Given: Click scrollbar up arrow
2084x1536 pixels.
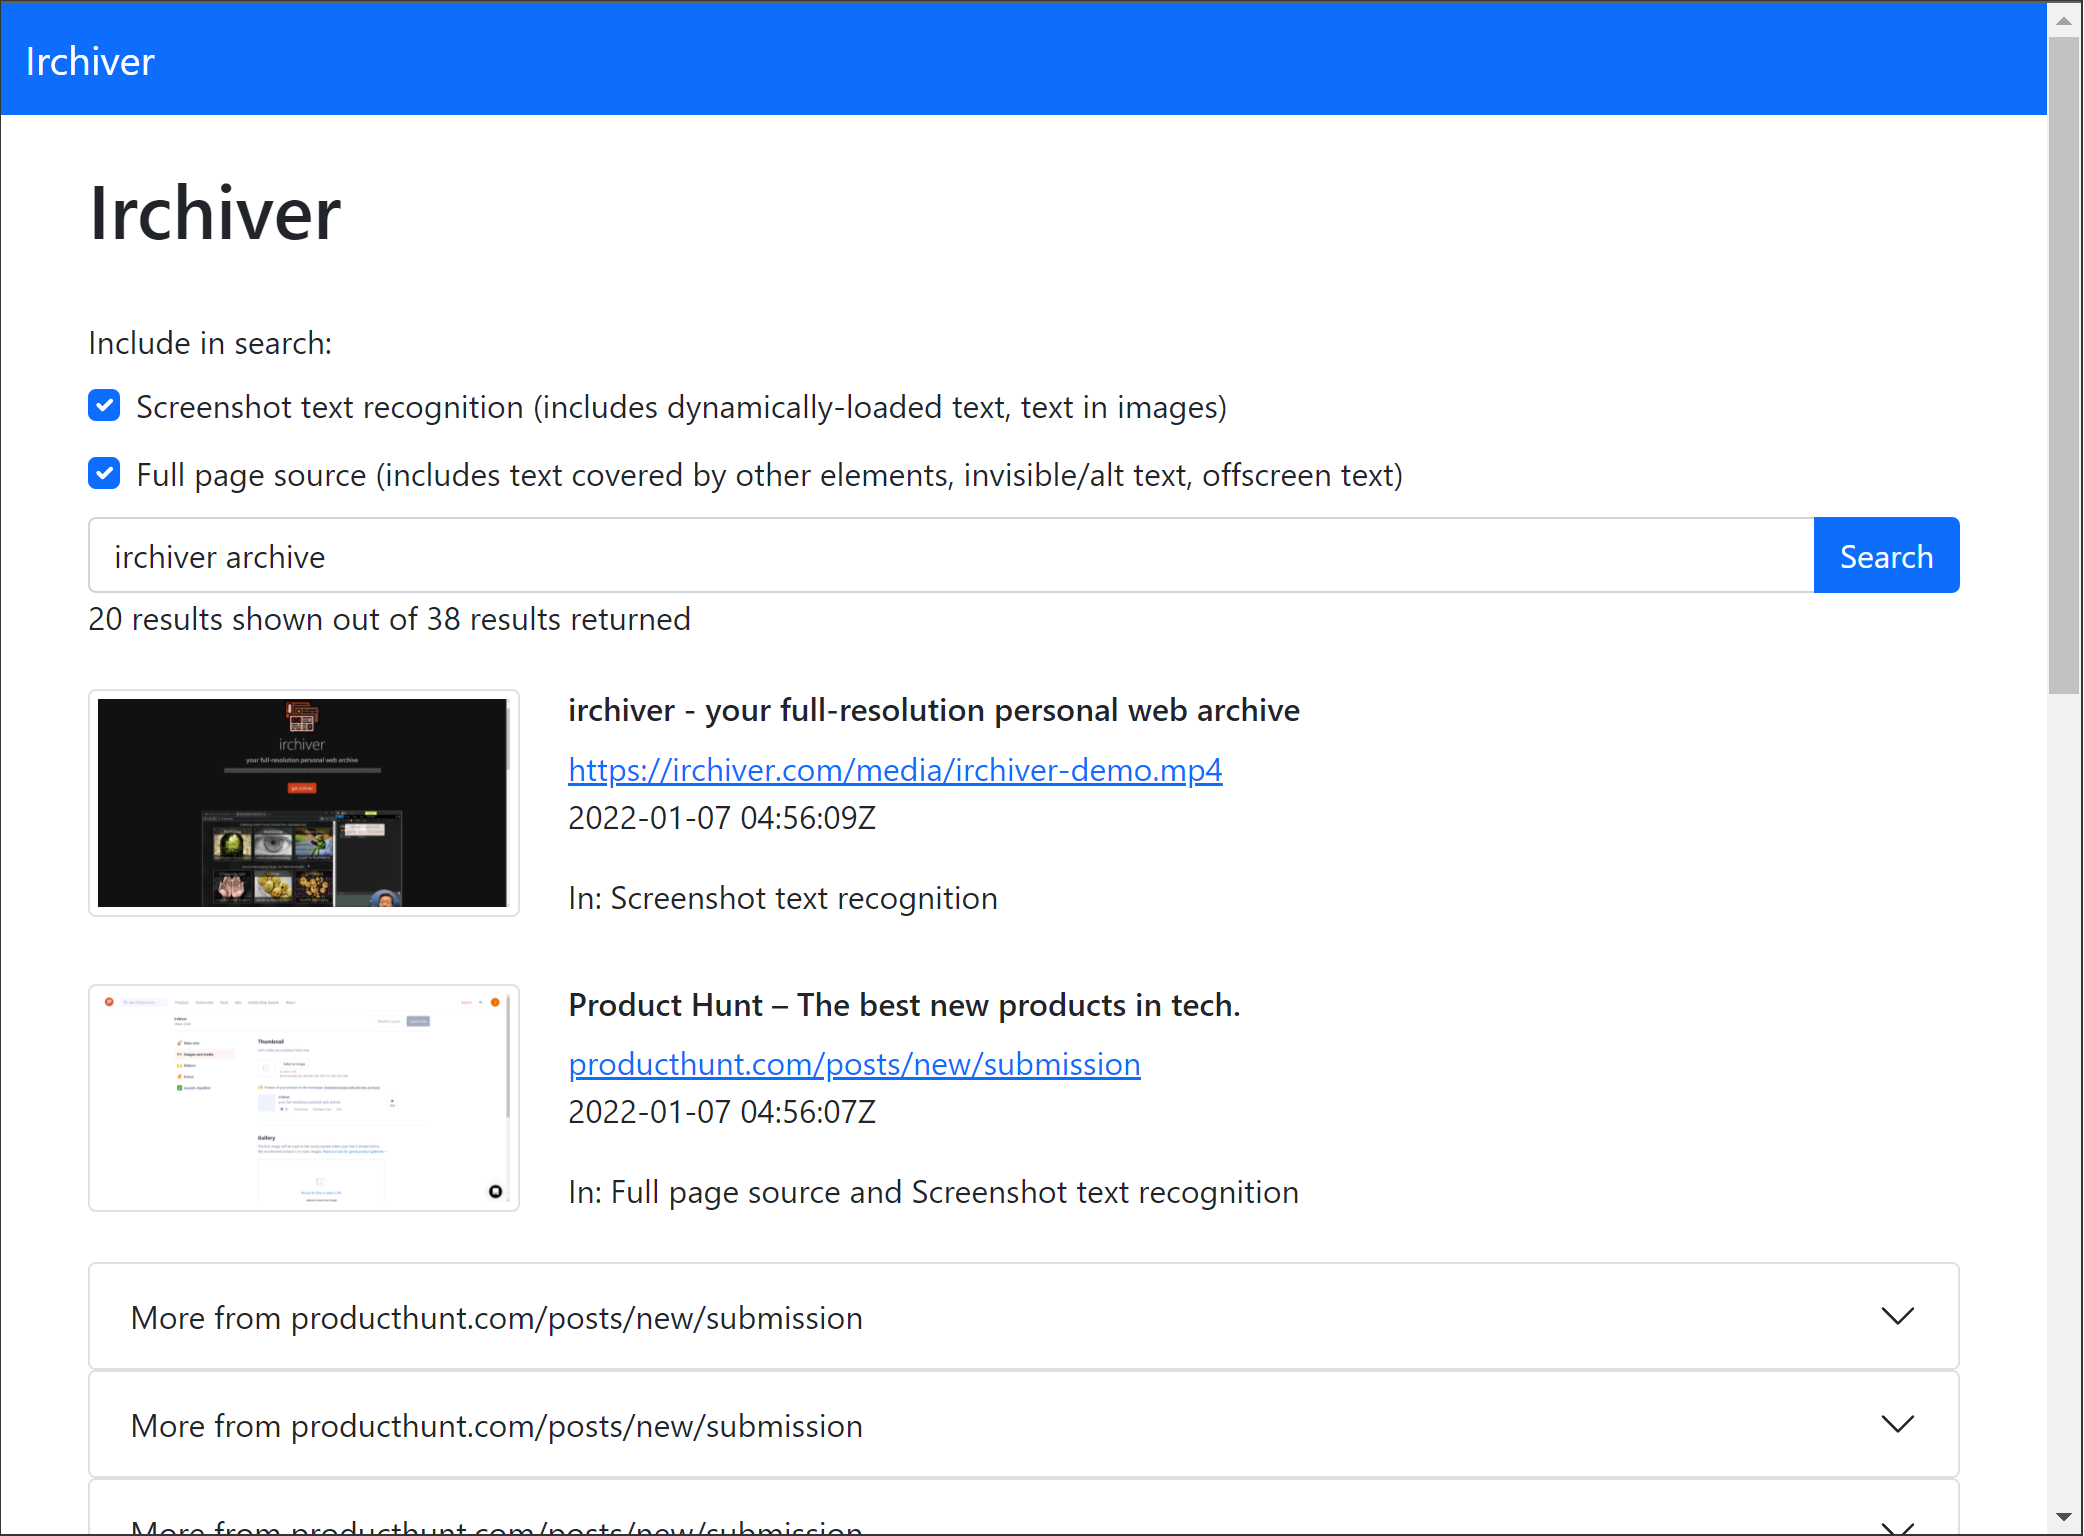Looking at the screenshot, I should [2063, 20].
